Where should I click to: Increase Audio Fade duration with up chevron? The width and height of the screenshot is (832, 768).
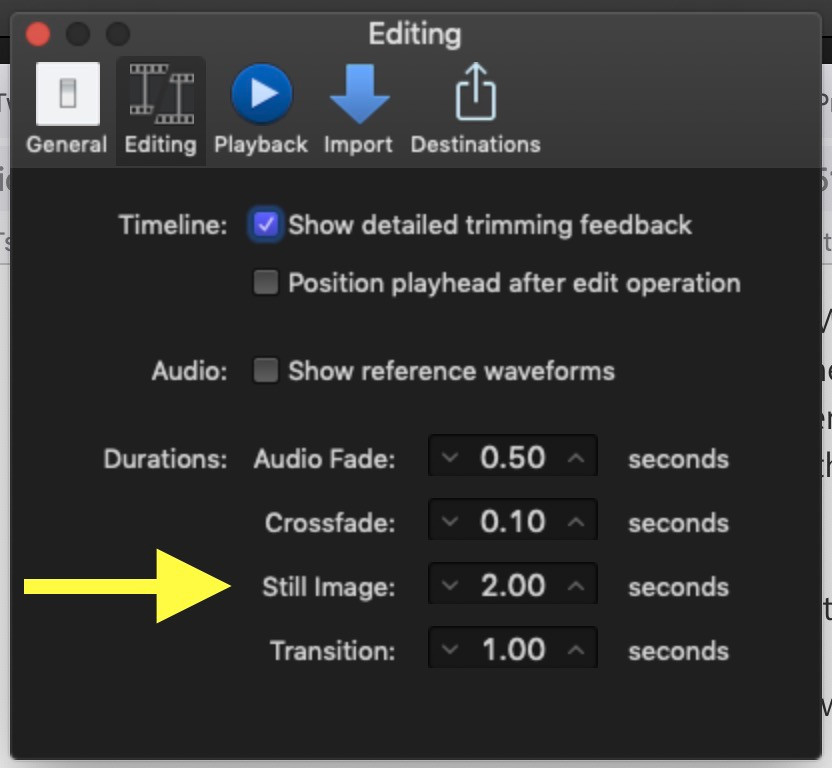coord(576,459)
